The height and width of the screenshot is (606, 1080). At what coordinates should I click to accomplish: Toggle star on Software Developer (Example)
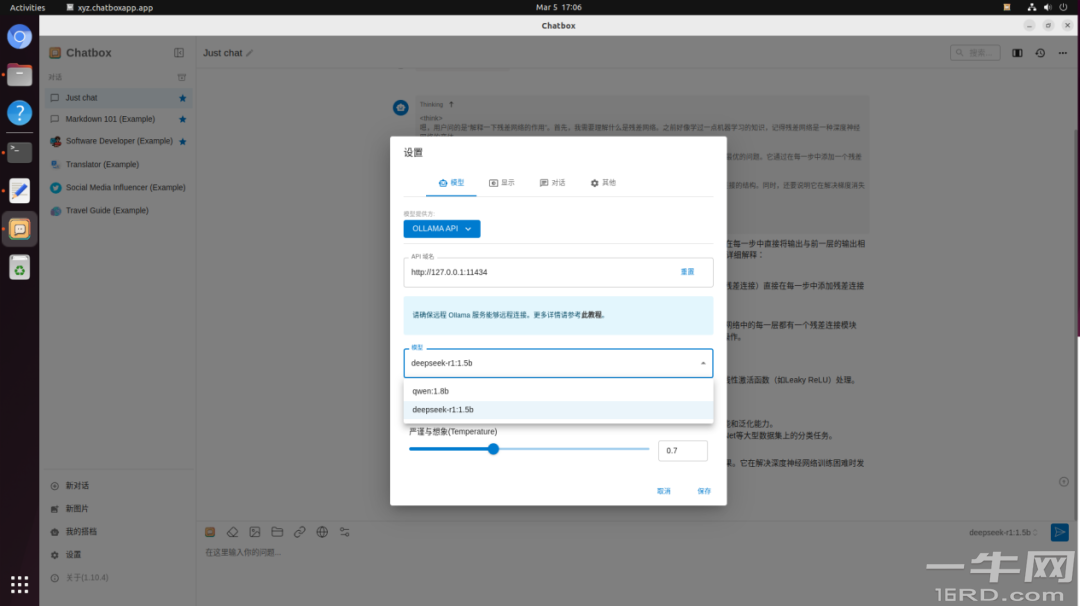pos(183,141)
